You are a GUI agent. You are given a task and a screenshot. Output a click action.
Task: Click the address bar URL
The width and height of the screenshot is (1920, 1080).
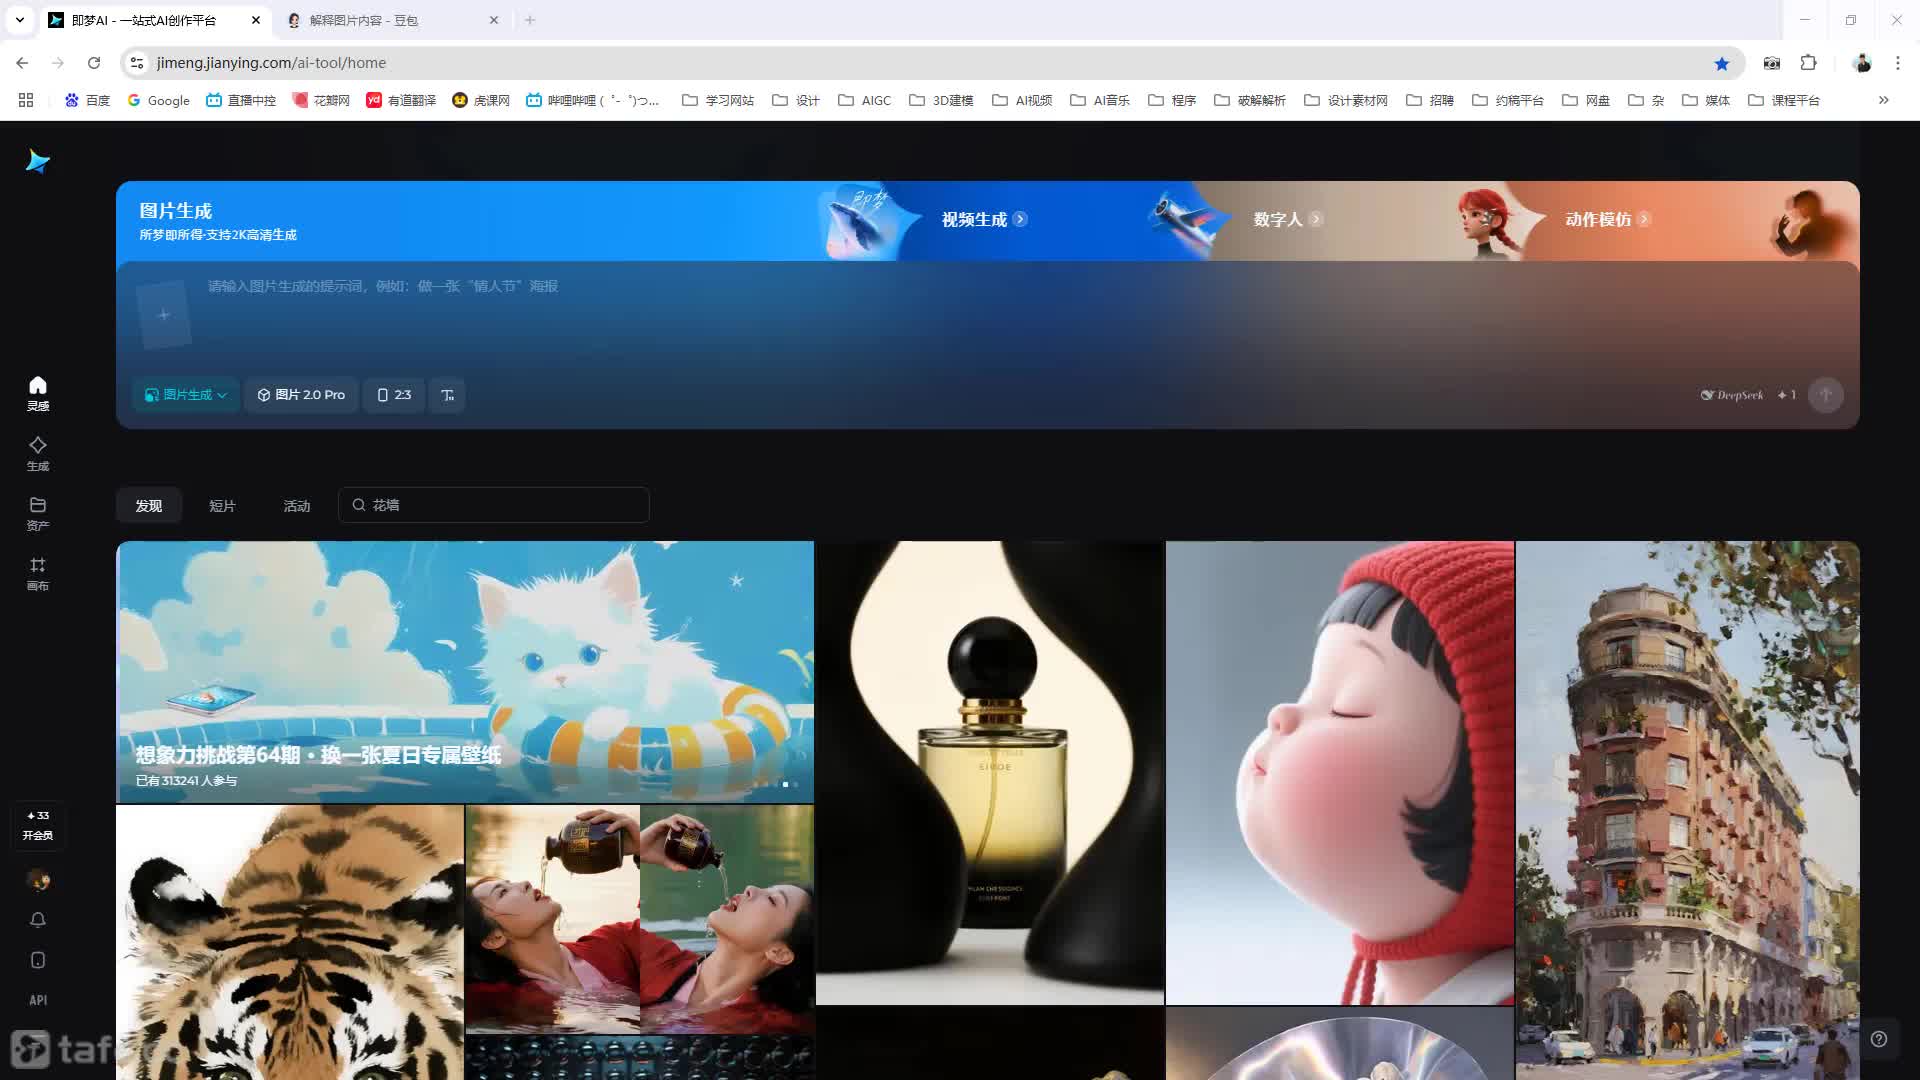[x=271, y=62]
